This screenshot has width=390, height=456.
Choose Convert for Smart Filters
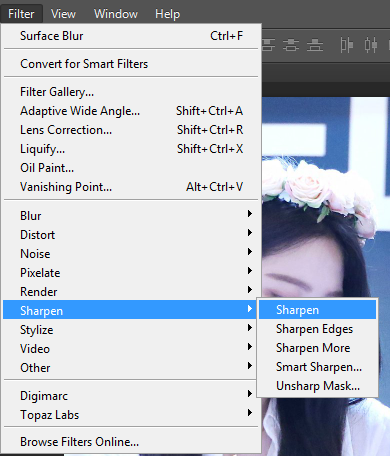[x=131, y=64]
